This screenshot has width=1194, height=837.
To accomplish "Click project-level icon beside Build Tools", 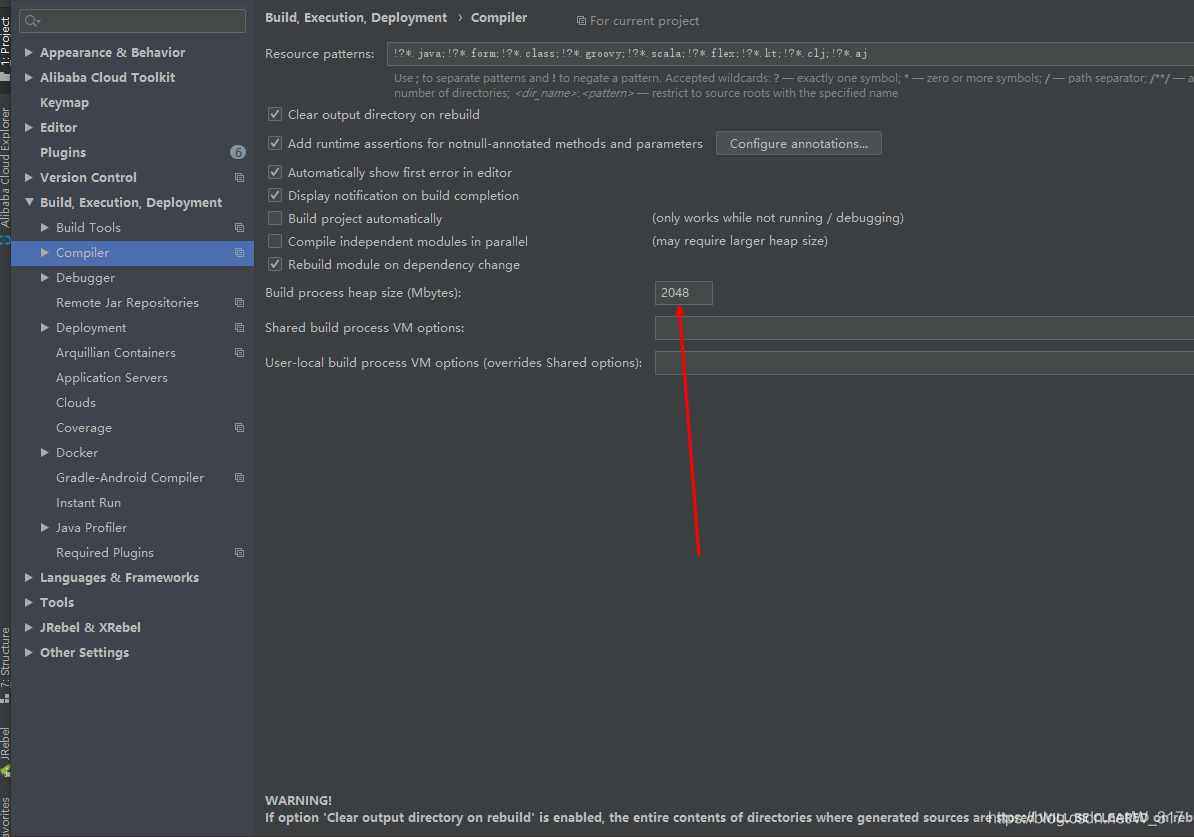I will (x=239, y=228).
